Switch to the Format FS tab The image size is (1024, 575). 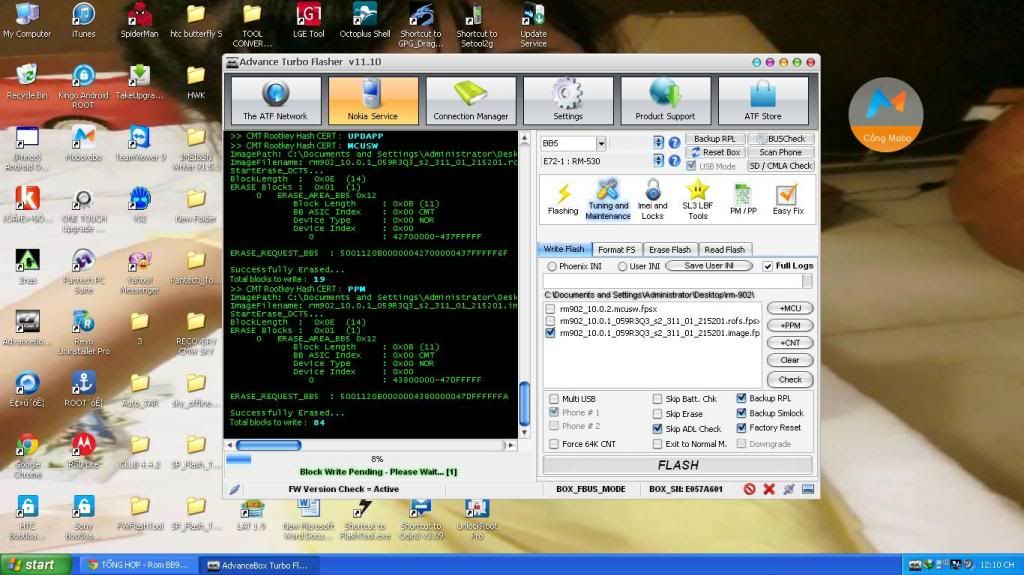coord(616,250)
